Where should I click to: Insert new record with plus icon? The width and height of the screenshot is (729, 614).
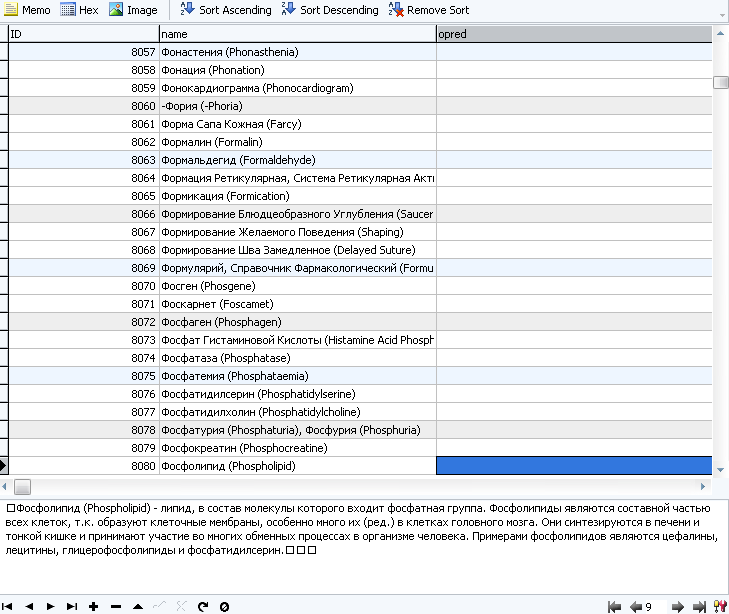93,606
